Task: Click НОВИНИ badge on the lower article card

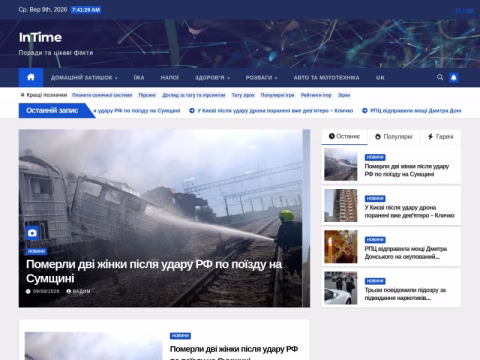Action: 180,336
